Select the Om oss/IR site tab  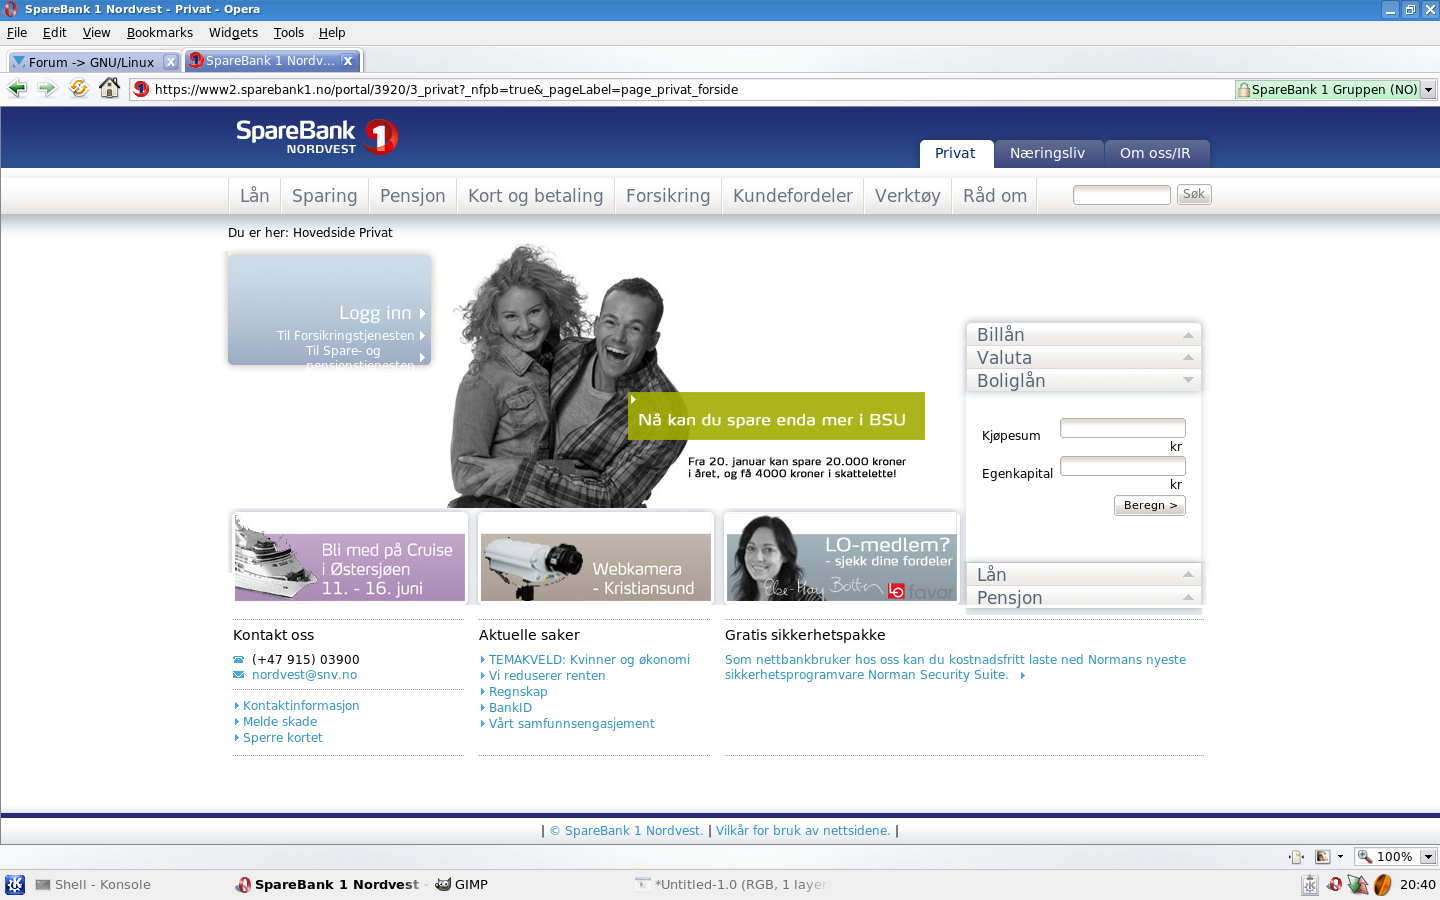1155,153
